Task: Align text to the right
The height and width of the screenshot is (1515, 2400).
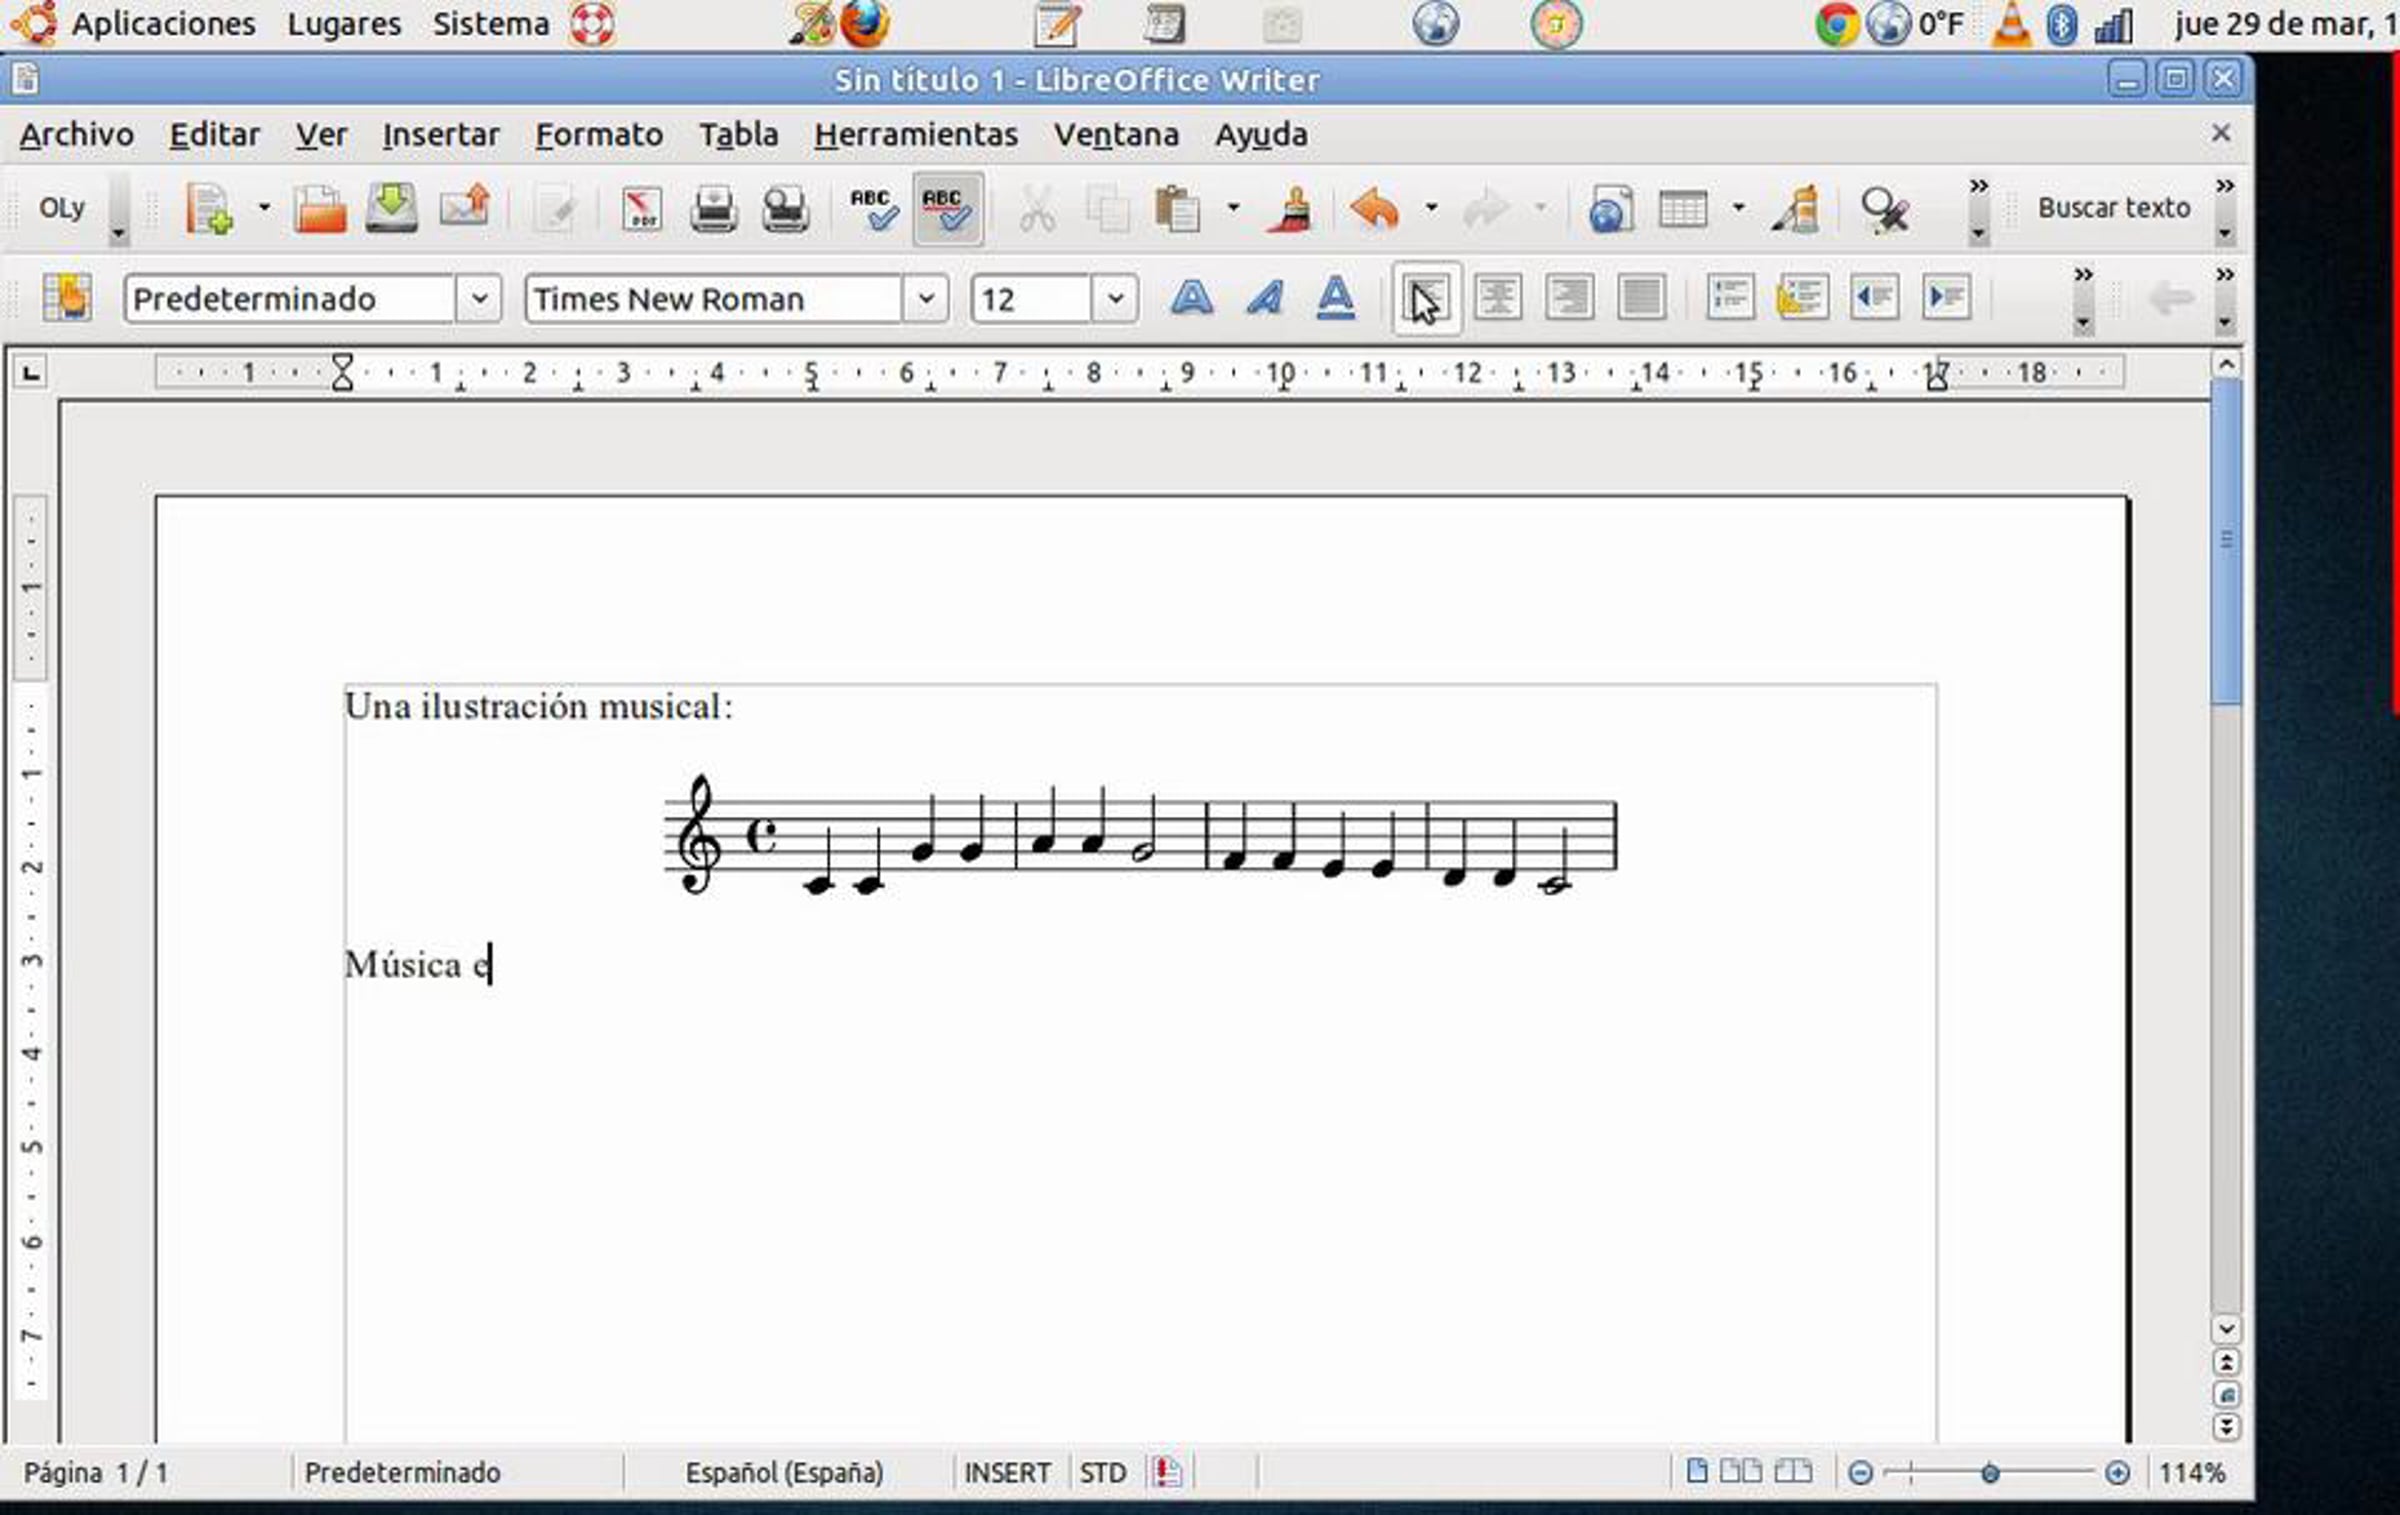Action: click(x=1570, y=297)
